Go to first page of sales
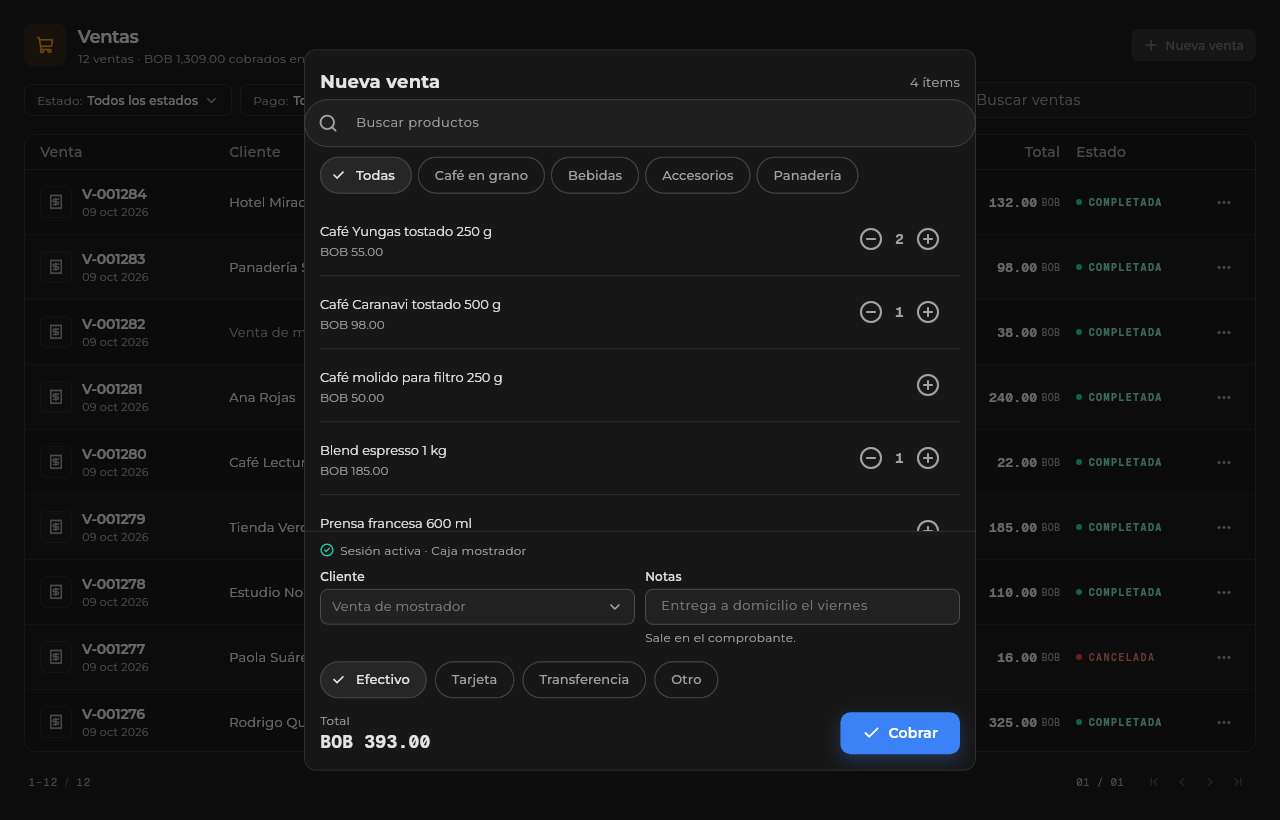Image resolution: width=1280 pixels, height=820 pixels. point(1154,782)
